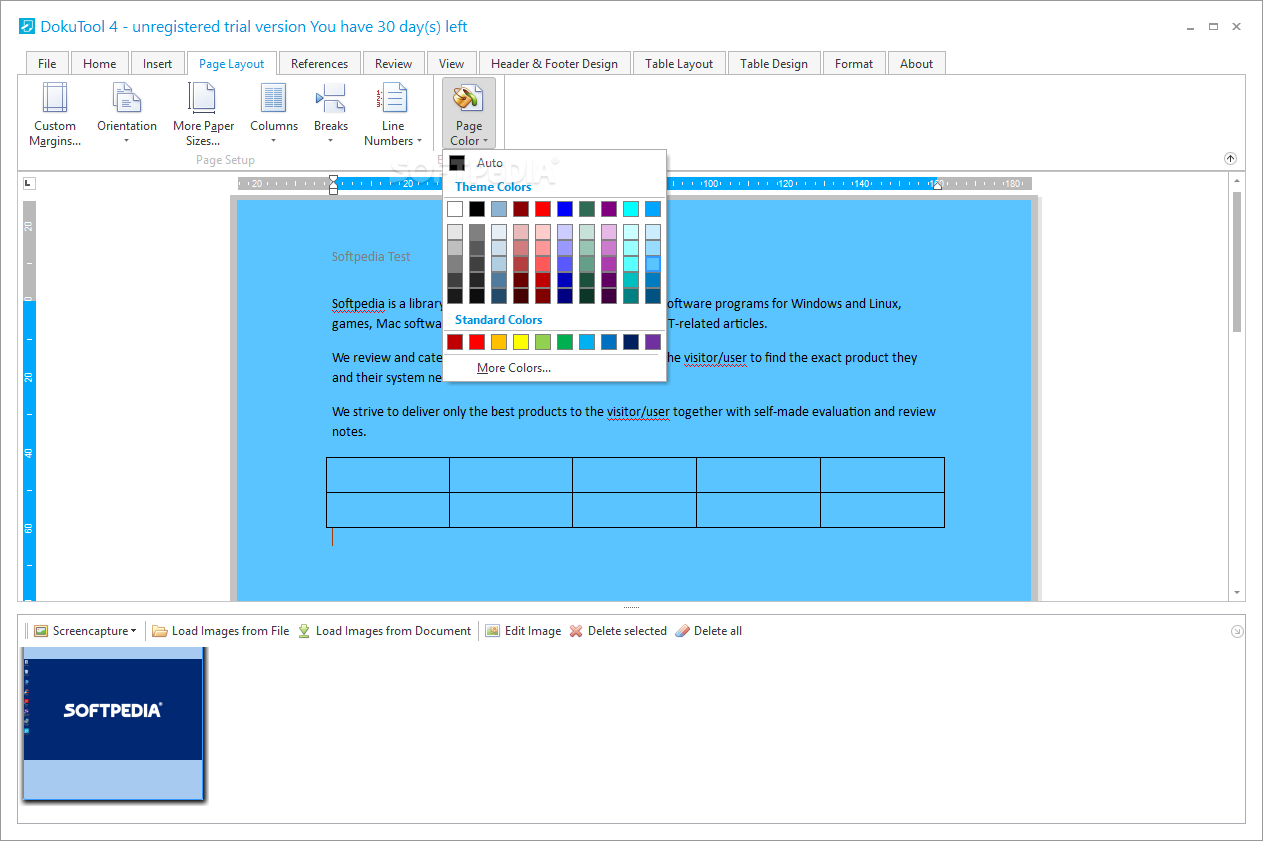The width and height of the screenshot is (1263, 841).
Task: Click the 'Softpedia Test' header text
Action: (x=371, y=257)
